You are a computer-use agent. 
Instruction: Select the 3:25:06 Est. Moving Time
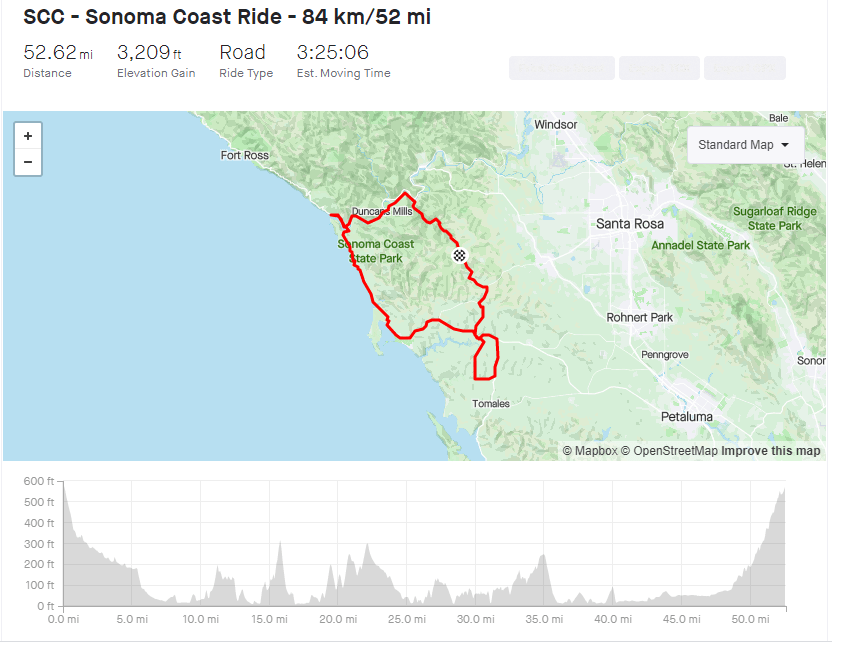tap(333, 53)
